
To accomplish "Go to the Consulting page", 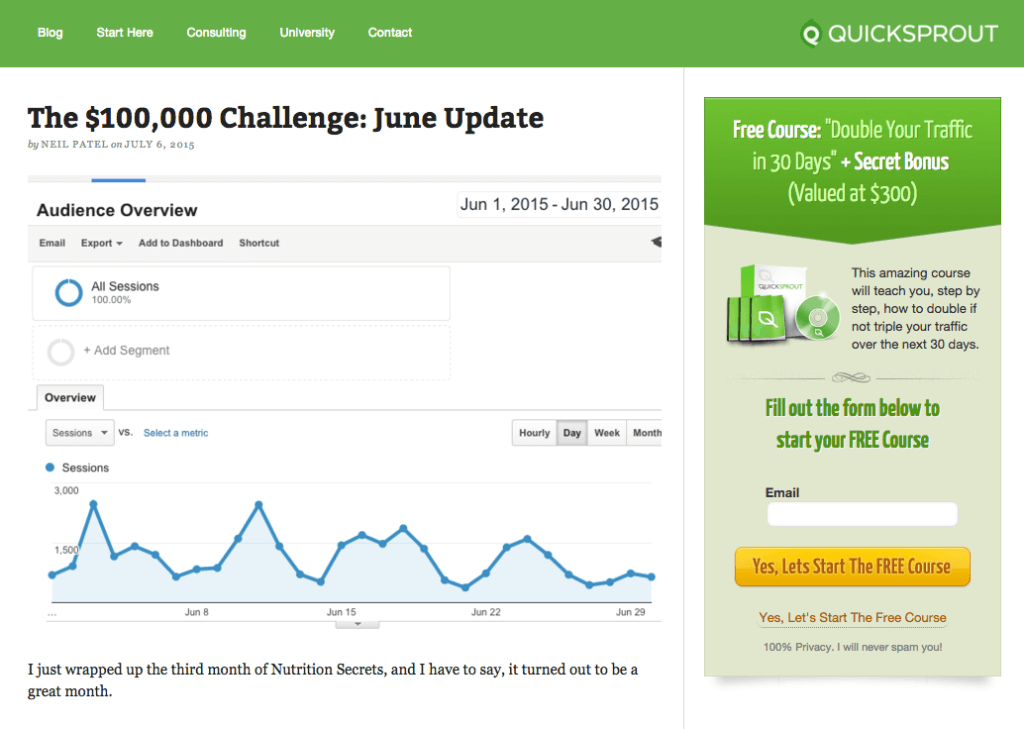I will (216, 33).
